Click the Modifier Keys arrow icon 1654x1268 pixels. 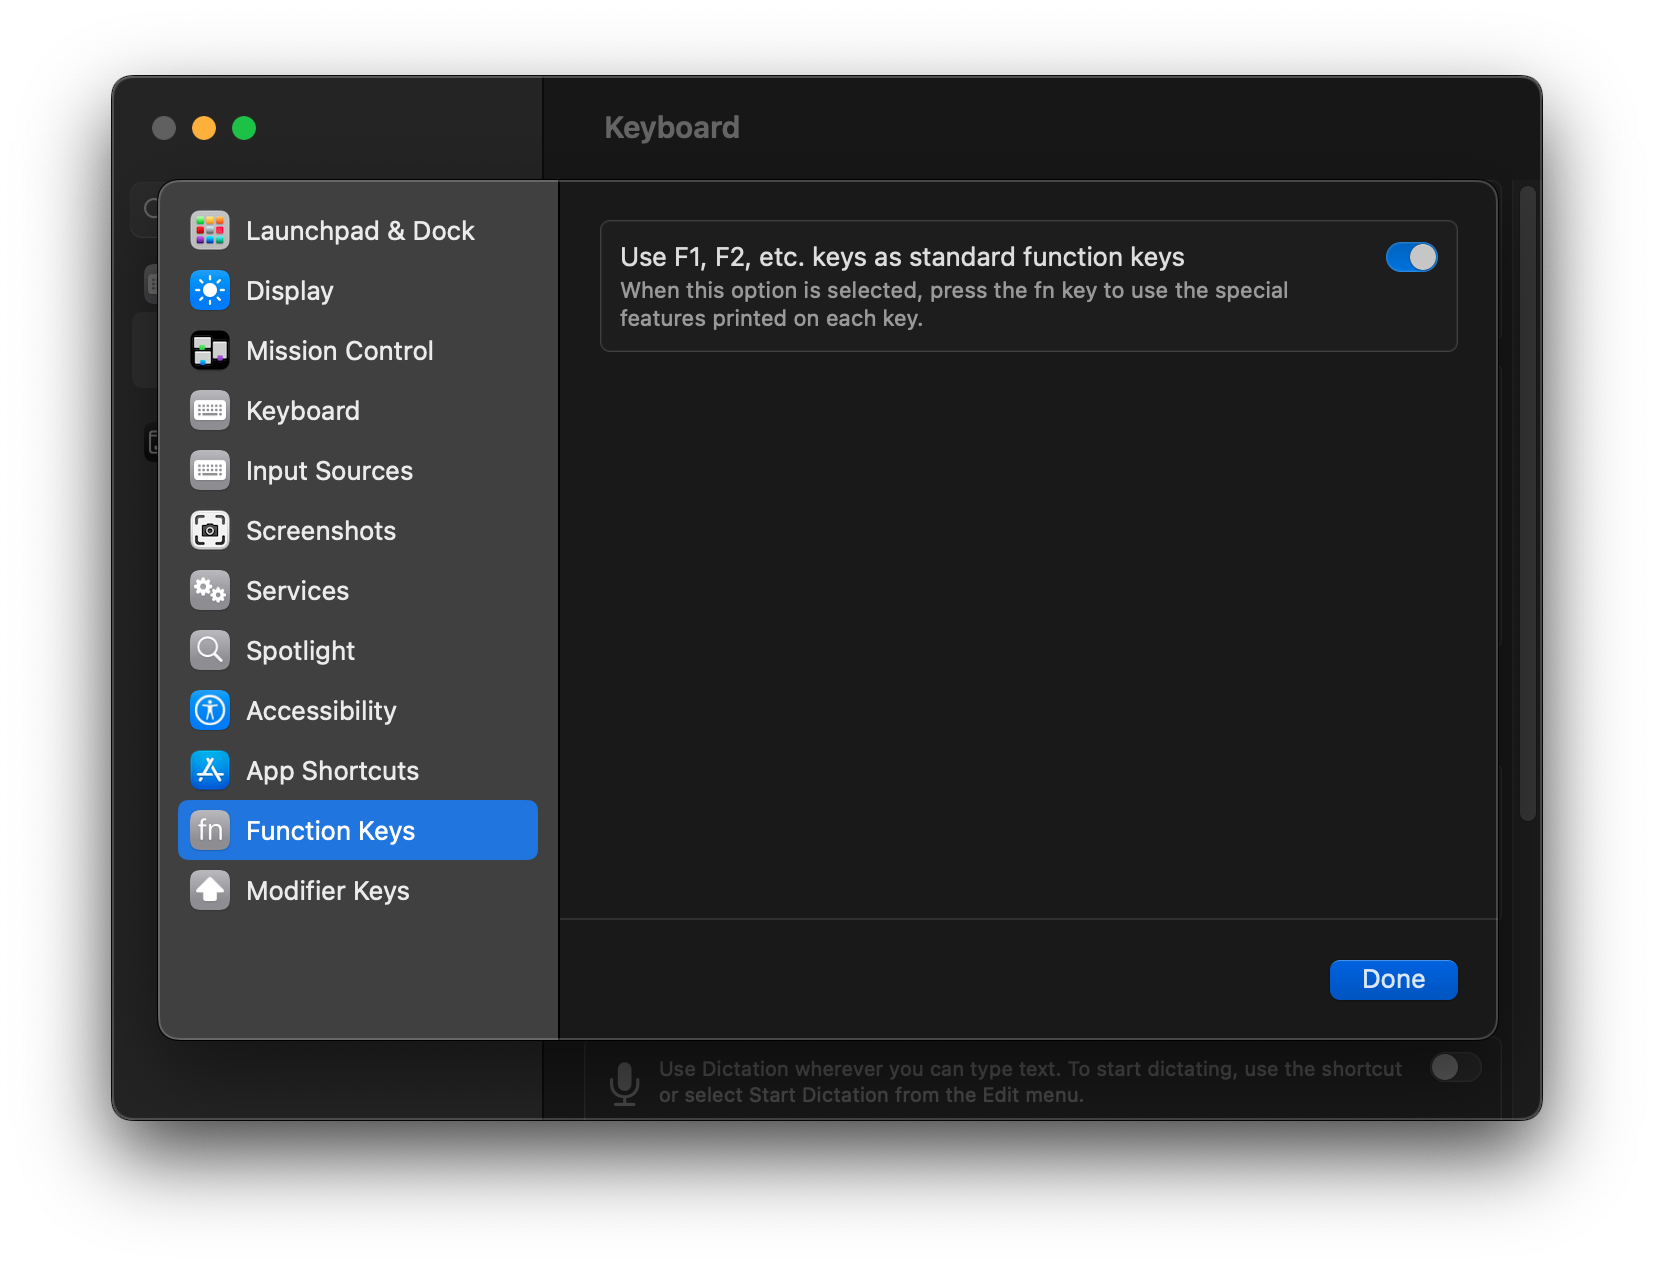(x=210, y=890)
